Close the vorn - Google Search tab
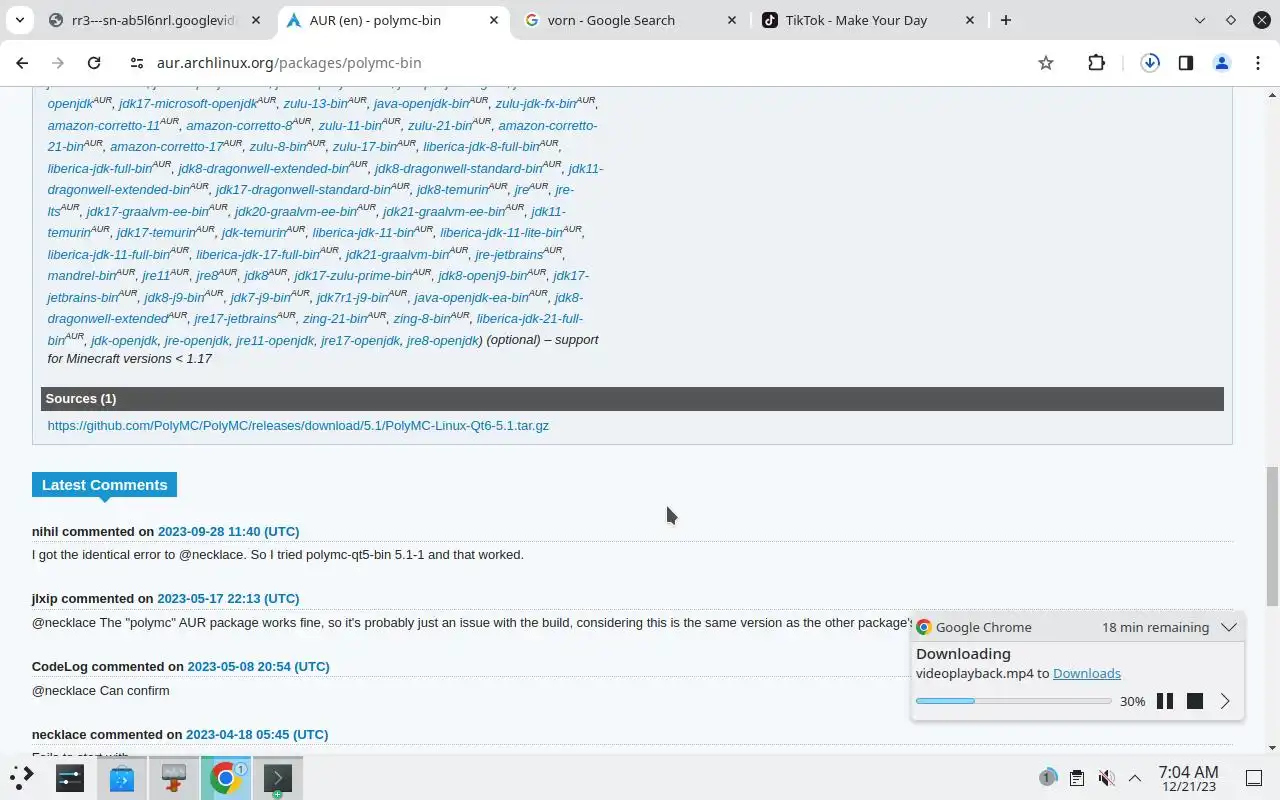The image size is (1280, 800). [x=731, y=20]
